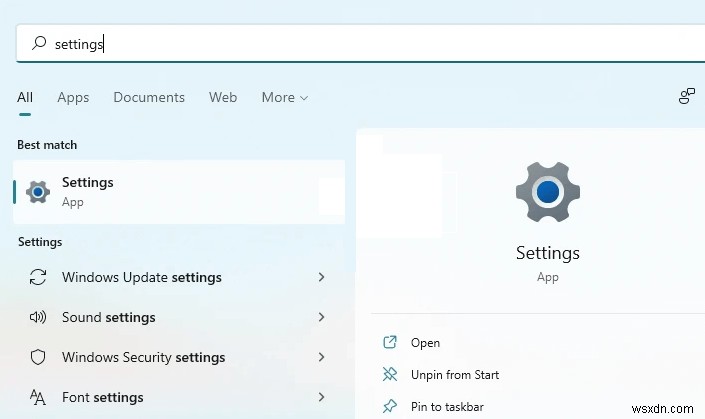Click the Windows Security shield icon
Image resolution: width=705 pixels, height=419 pixels.
pyautogui.click(x=38, y=357)
